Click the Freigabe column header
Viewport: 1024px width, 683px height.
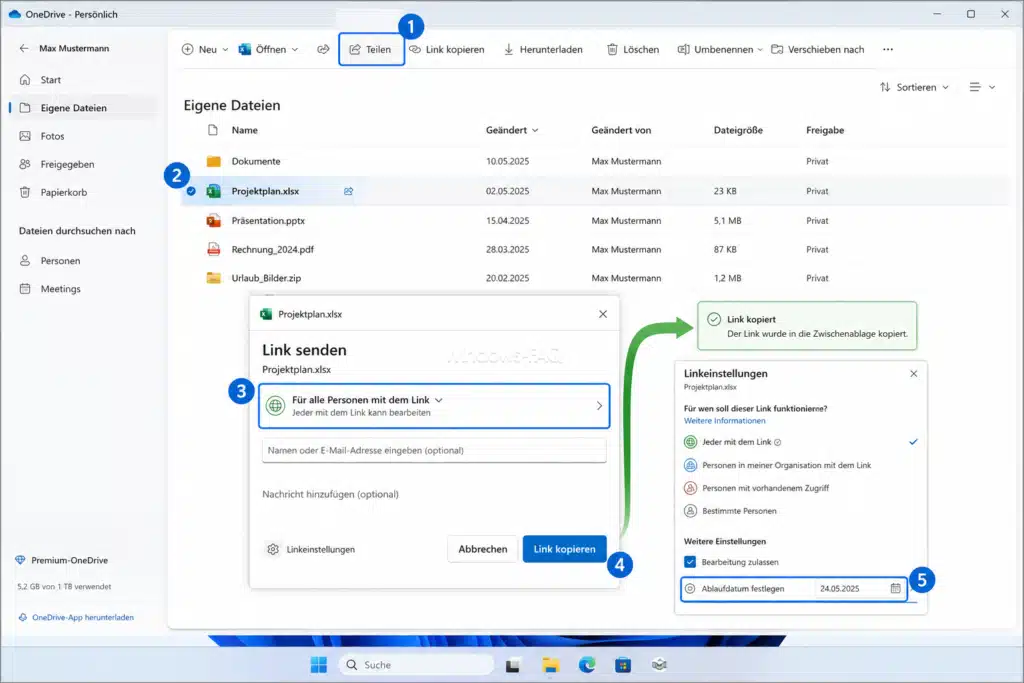click(825, 130)
